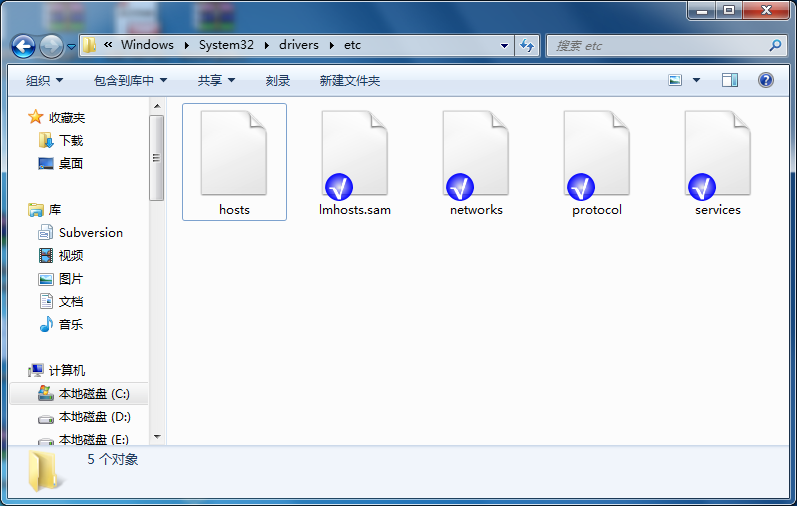Image resolution: width=797 pixels, height=506 pixels.
Task: Open the view options dropdown arrow
Action: click(x=696, y=80)
